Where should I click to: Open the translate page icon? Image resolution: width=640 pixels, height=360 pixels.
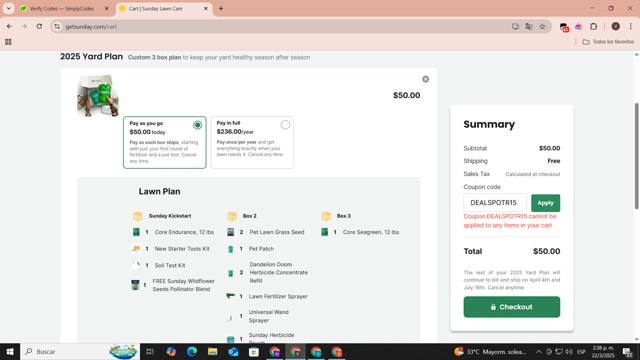[x=529, y=27]
